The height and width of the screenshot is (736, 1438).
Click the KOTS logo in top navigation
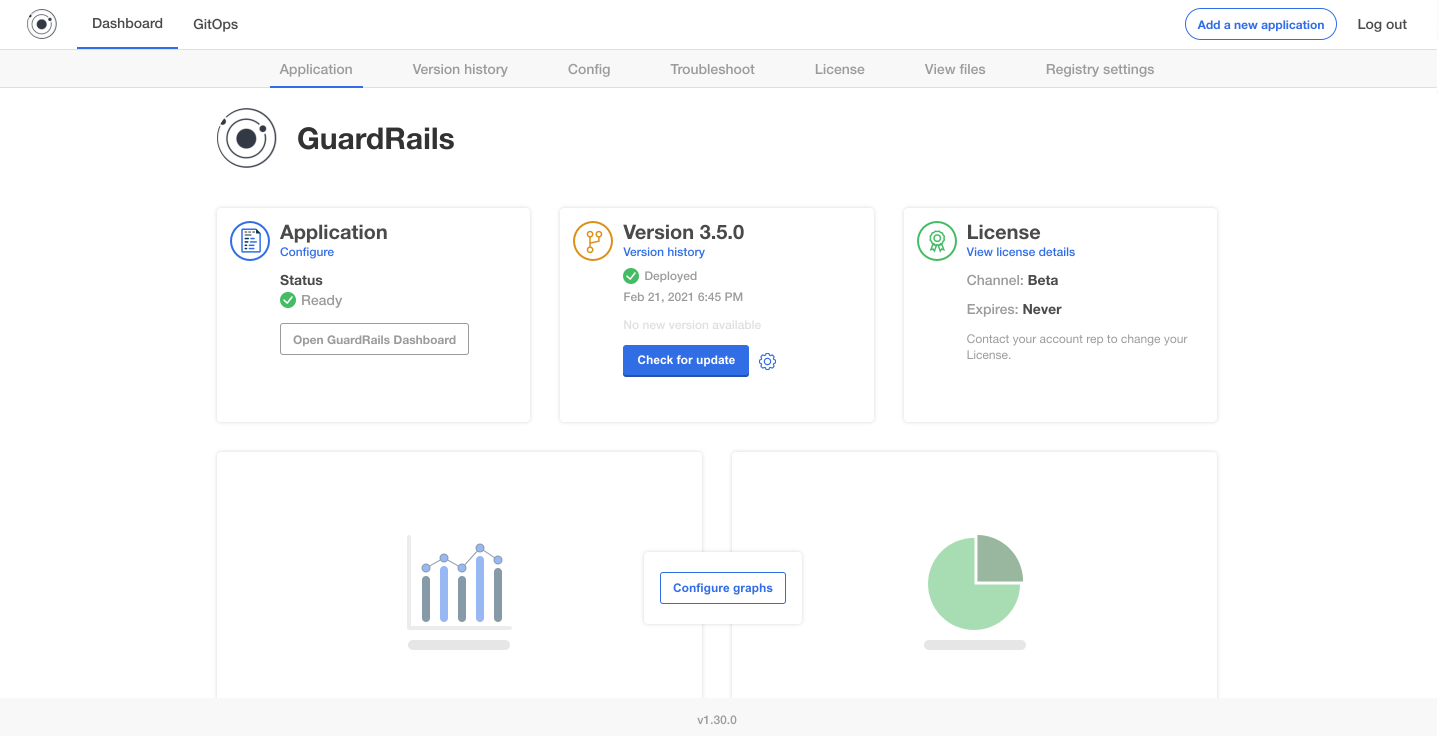(41, 24)
